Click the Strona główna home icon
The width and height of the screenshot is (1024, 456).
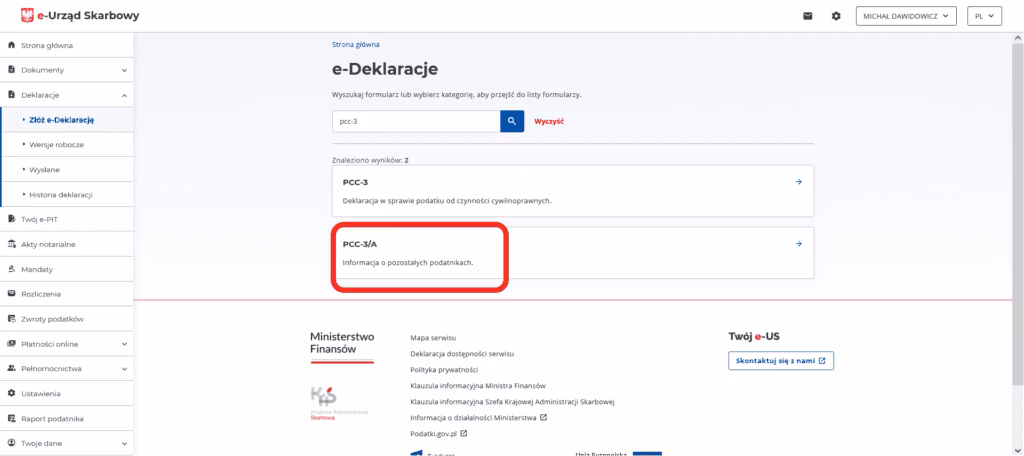click(11, 45)
